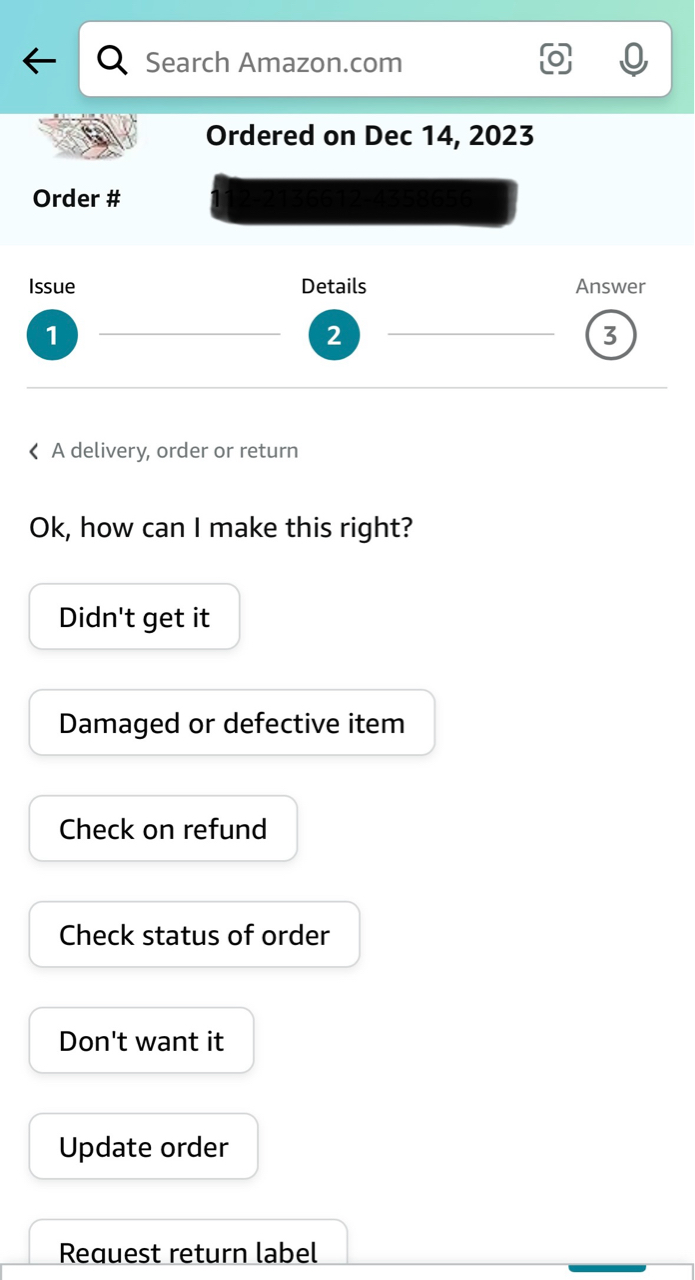Choose "Check status of order"

(x=194, y=935)
